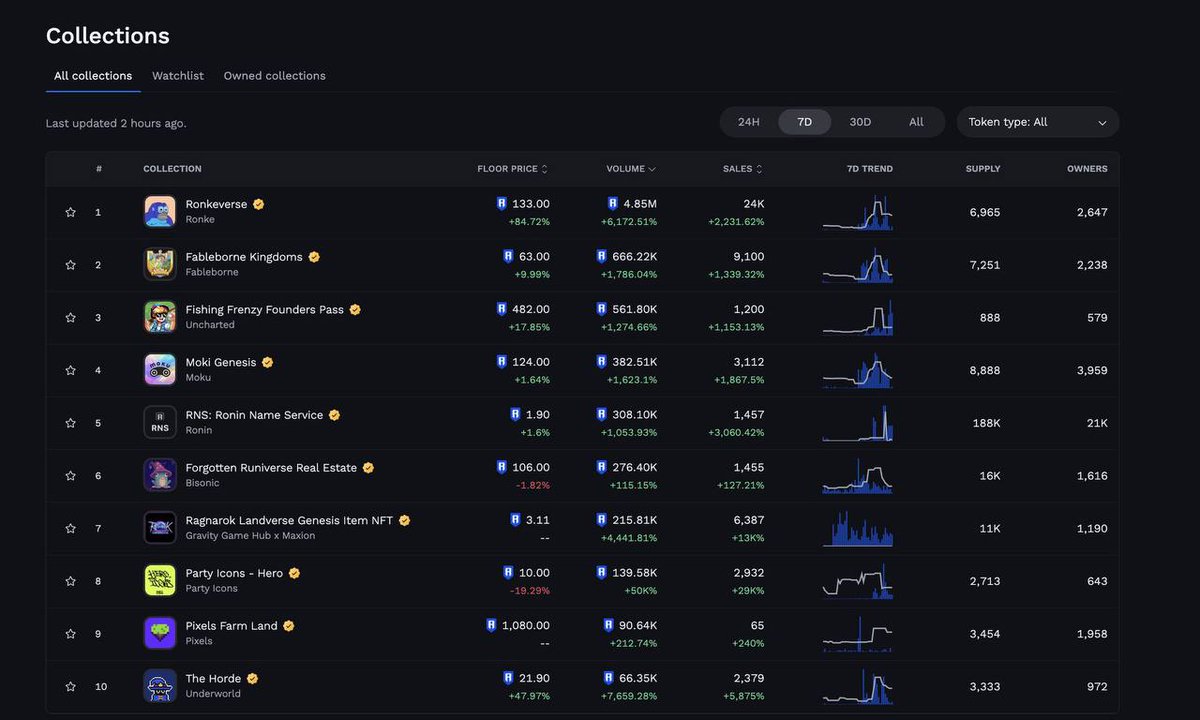The height and width of the screenshot is (720, 1200).
Task: Click verified badge beside Fishing Frenzy Founders Pass
Action: point(355,310)
